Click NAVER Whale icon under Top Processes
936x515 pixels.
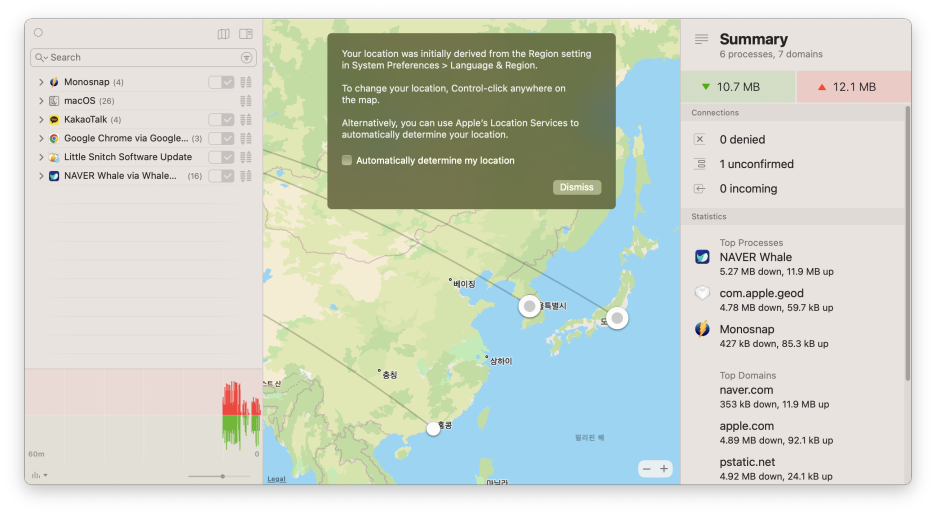point(703,257)
